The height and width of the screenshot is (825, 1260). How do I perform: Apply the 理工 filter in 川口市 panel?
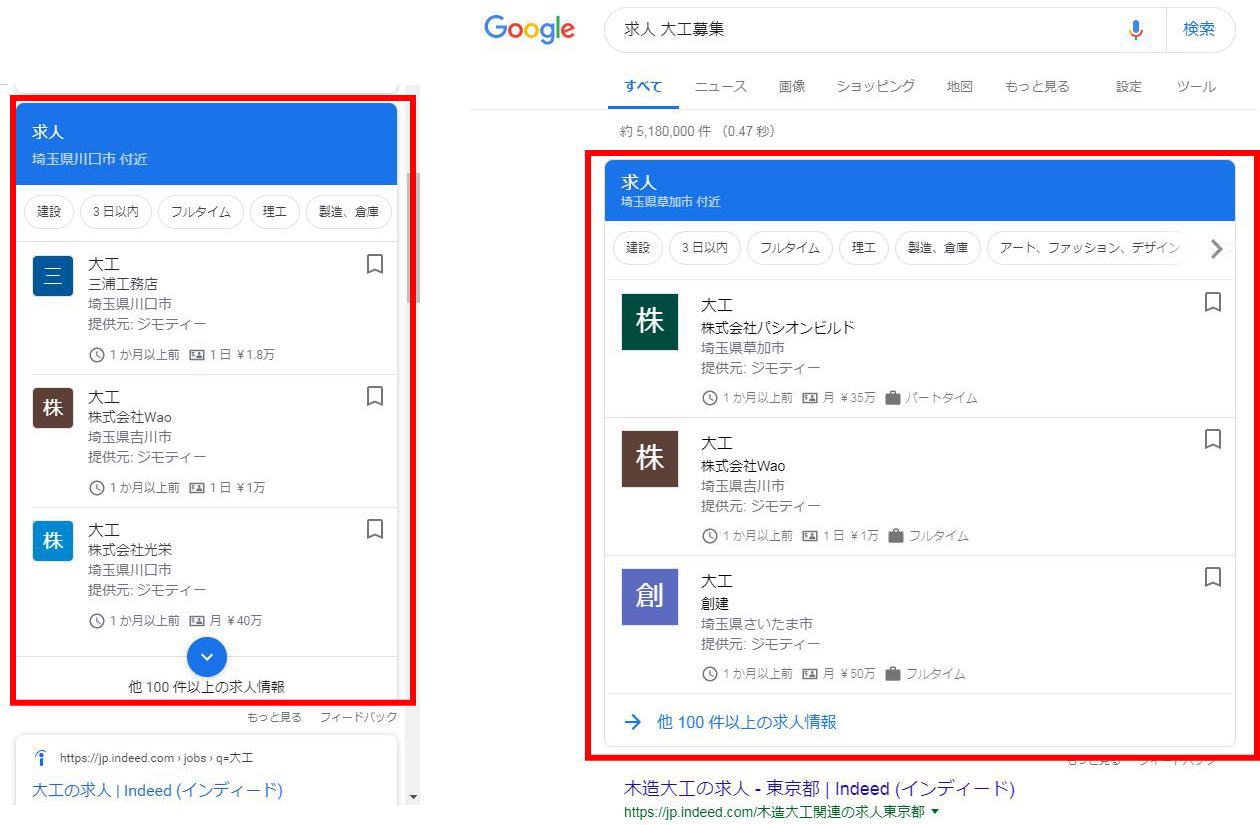click(274, 212)
